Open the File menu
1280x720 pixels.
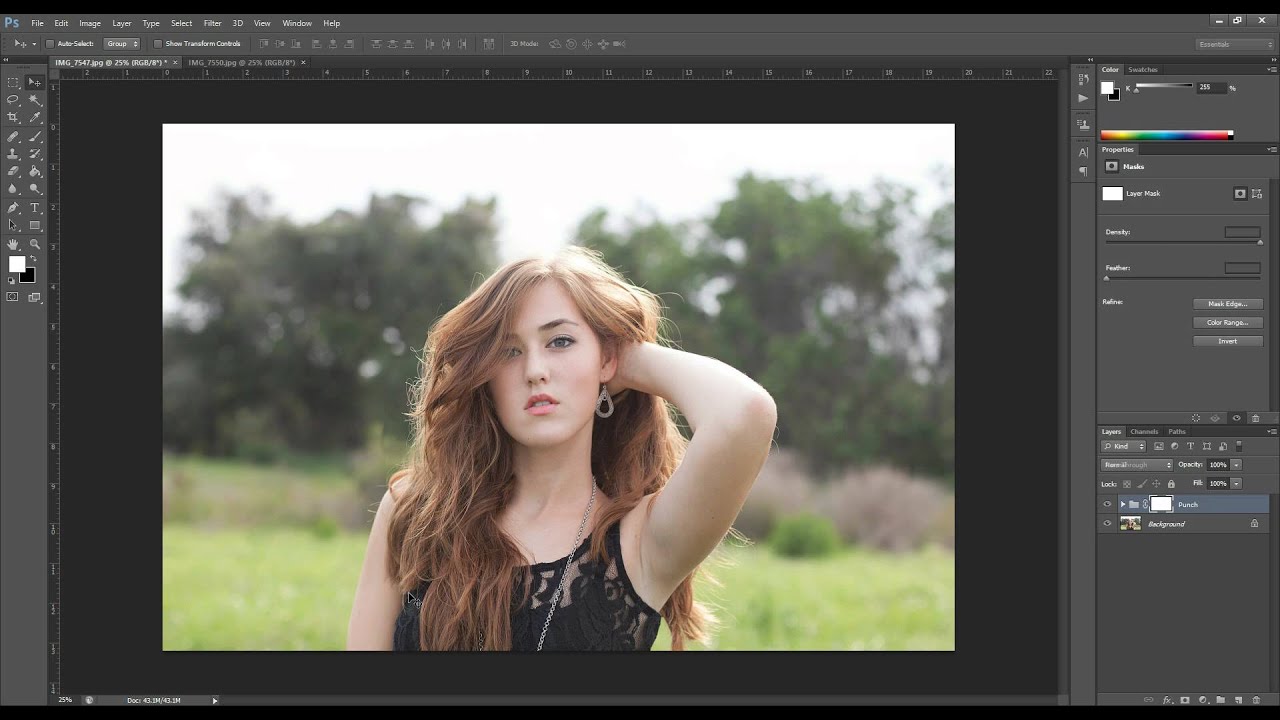click(37, 23)
